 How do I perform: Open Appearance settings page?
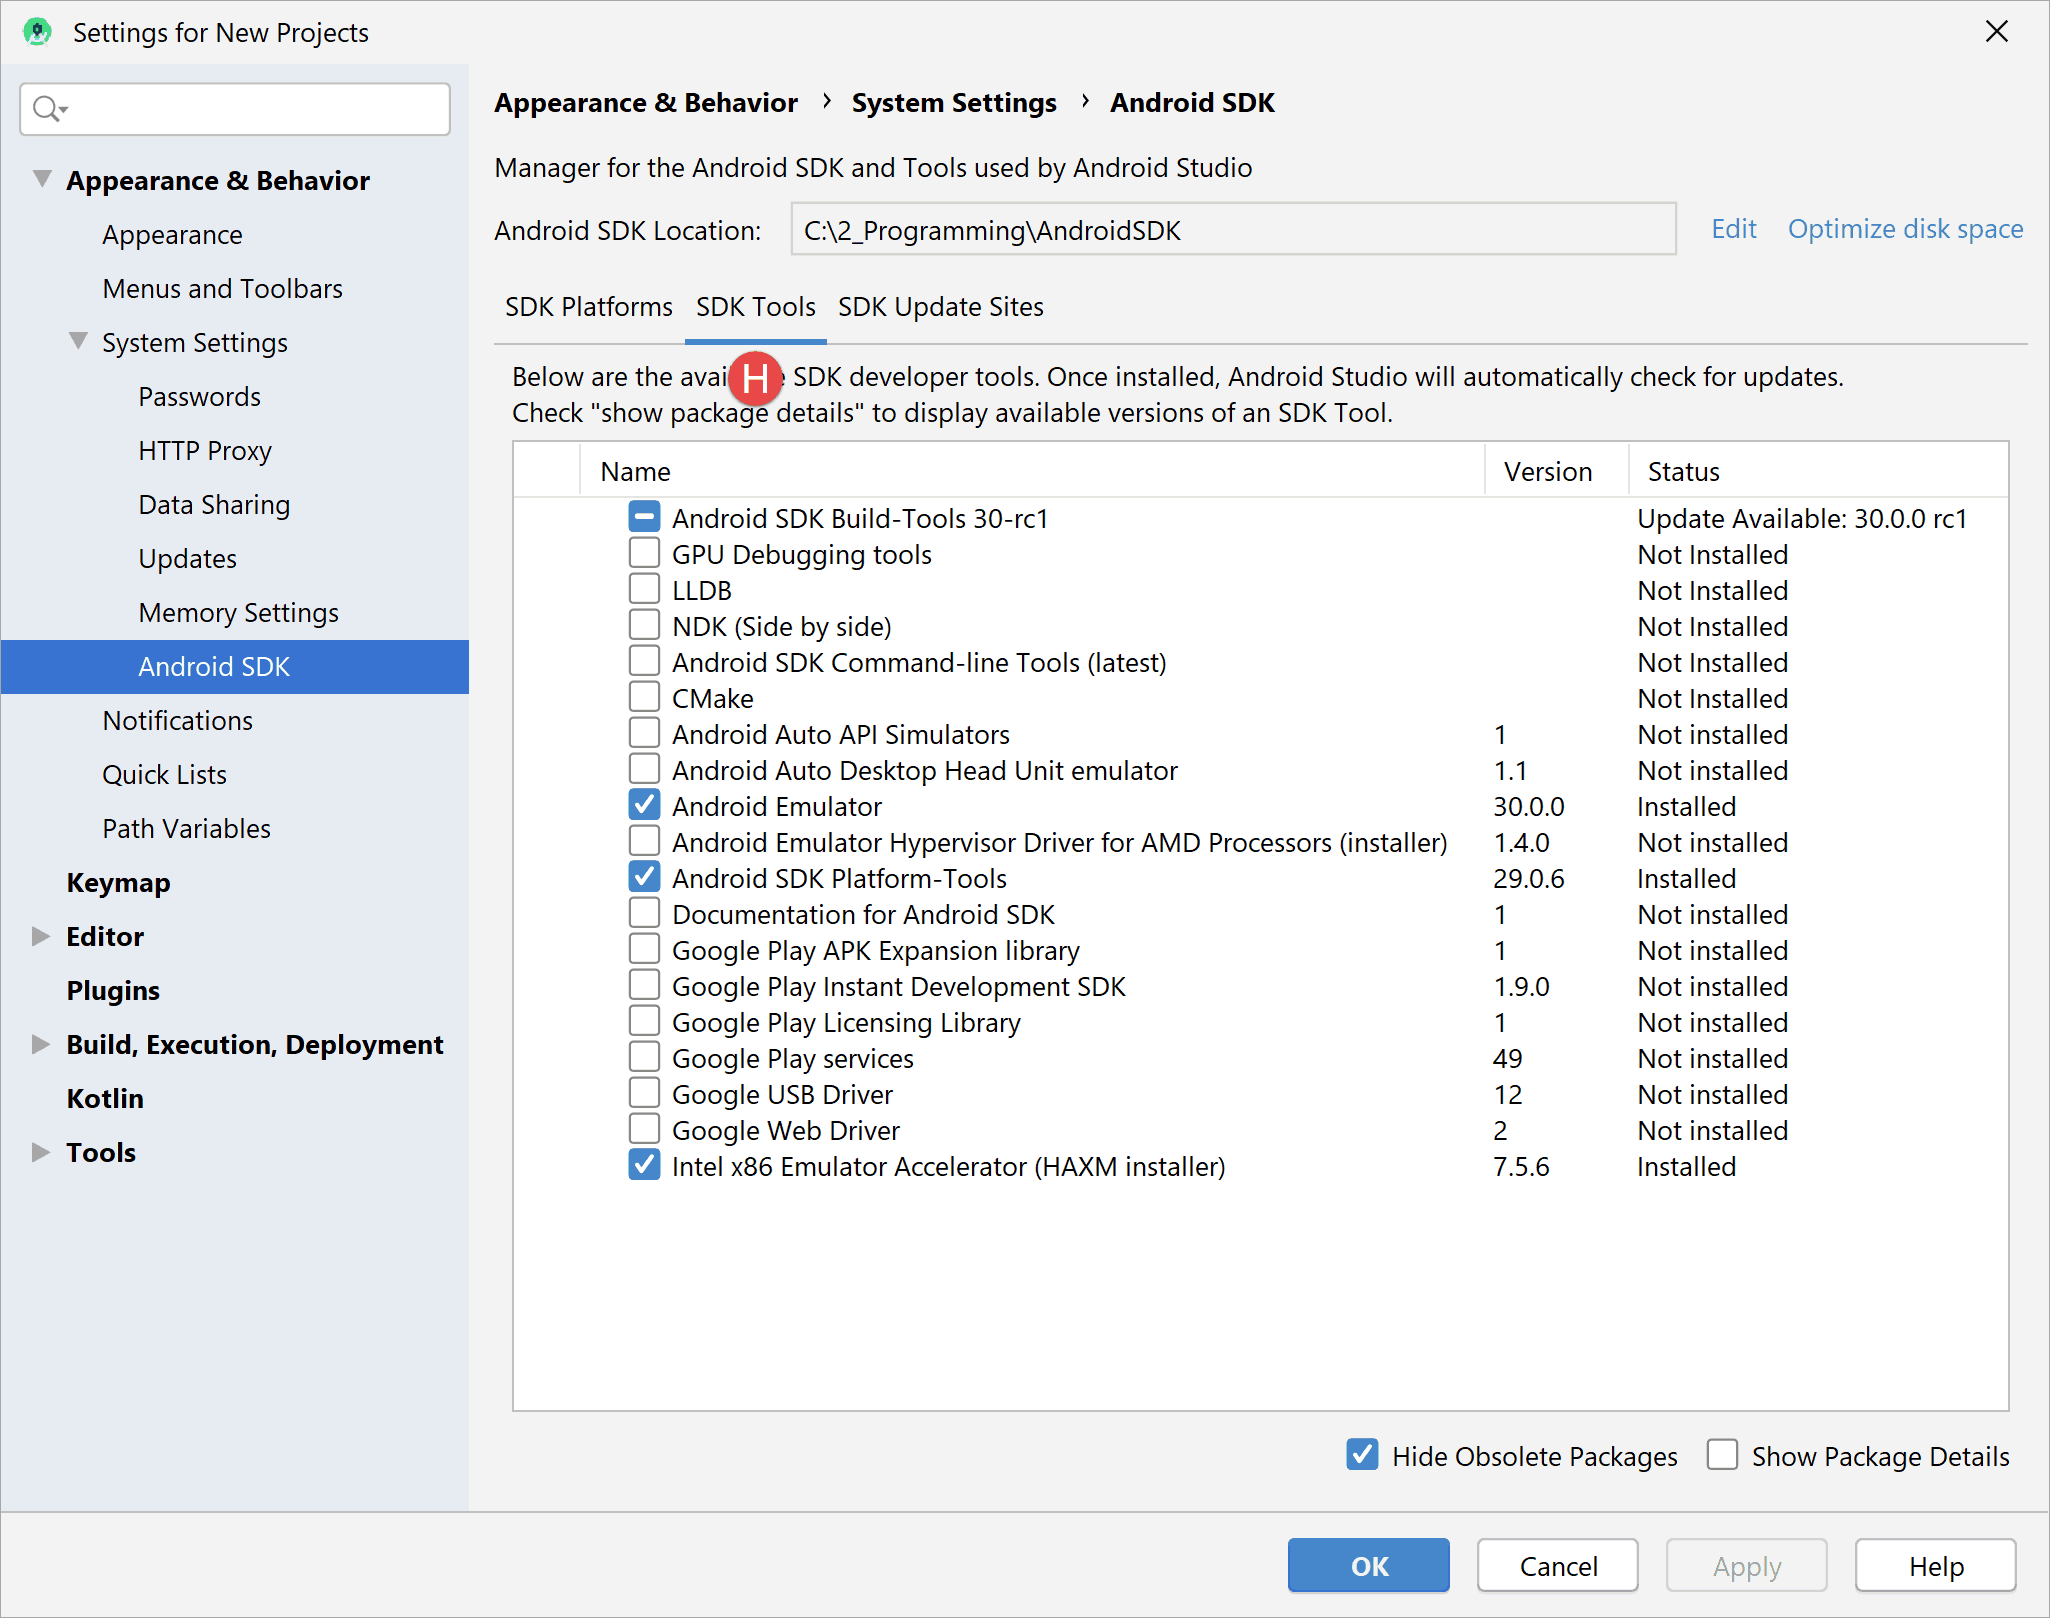coord(172,234)
